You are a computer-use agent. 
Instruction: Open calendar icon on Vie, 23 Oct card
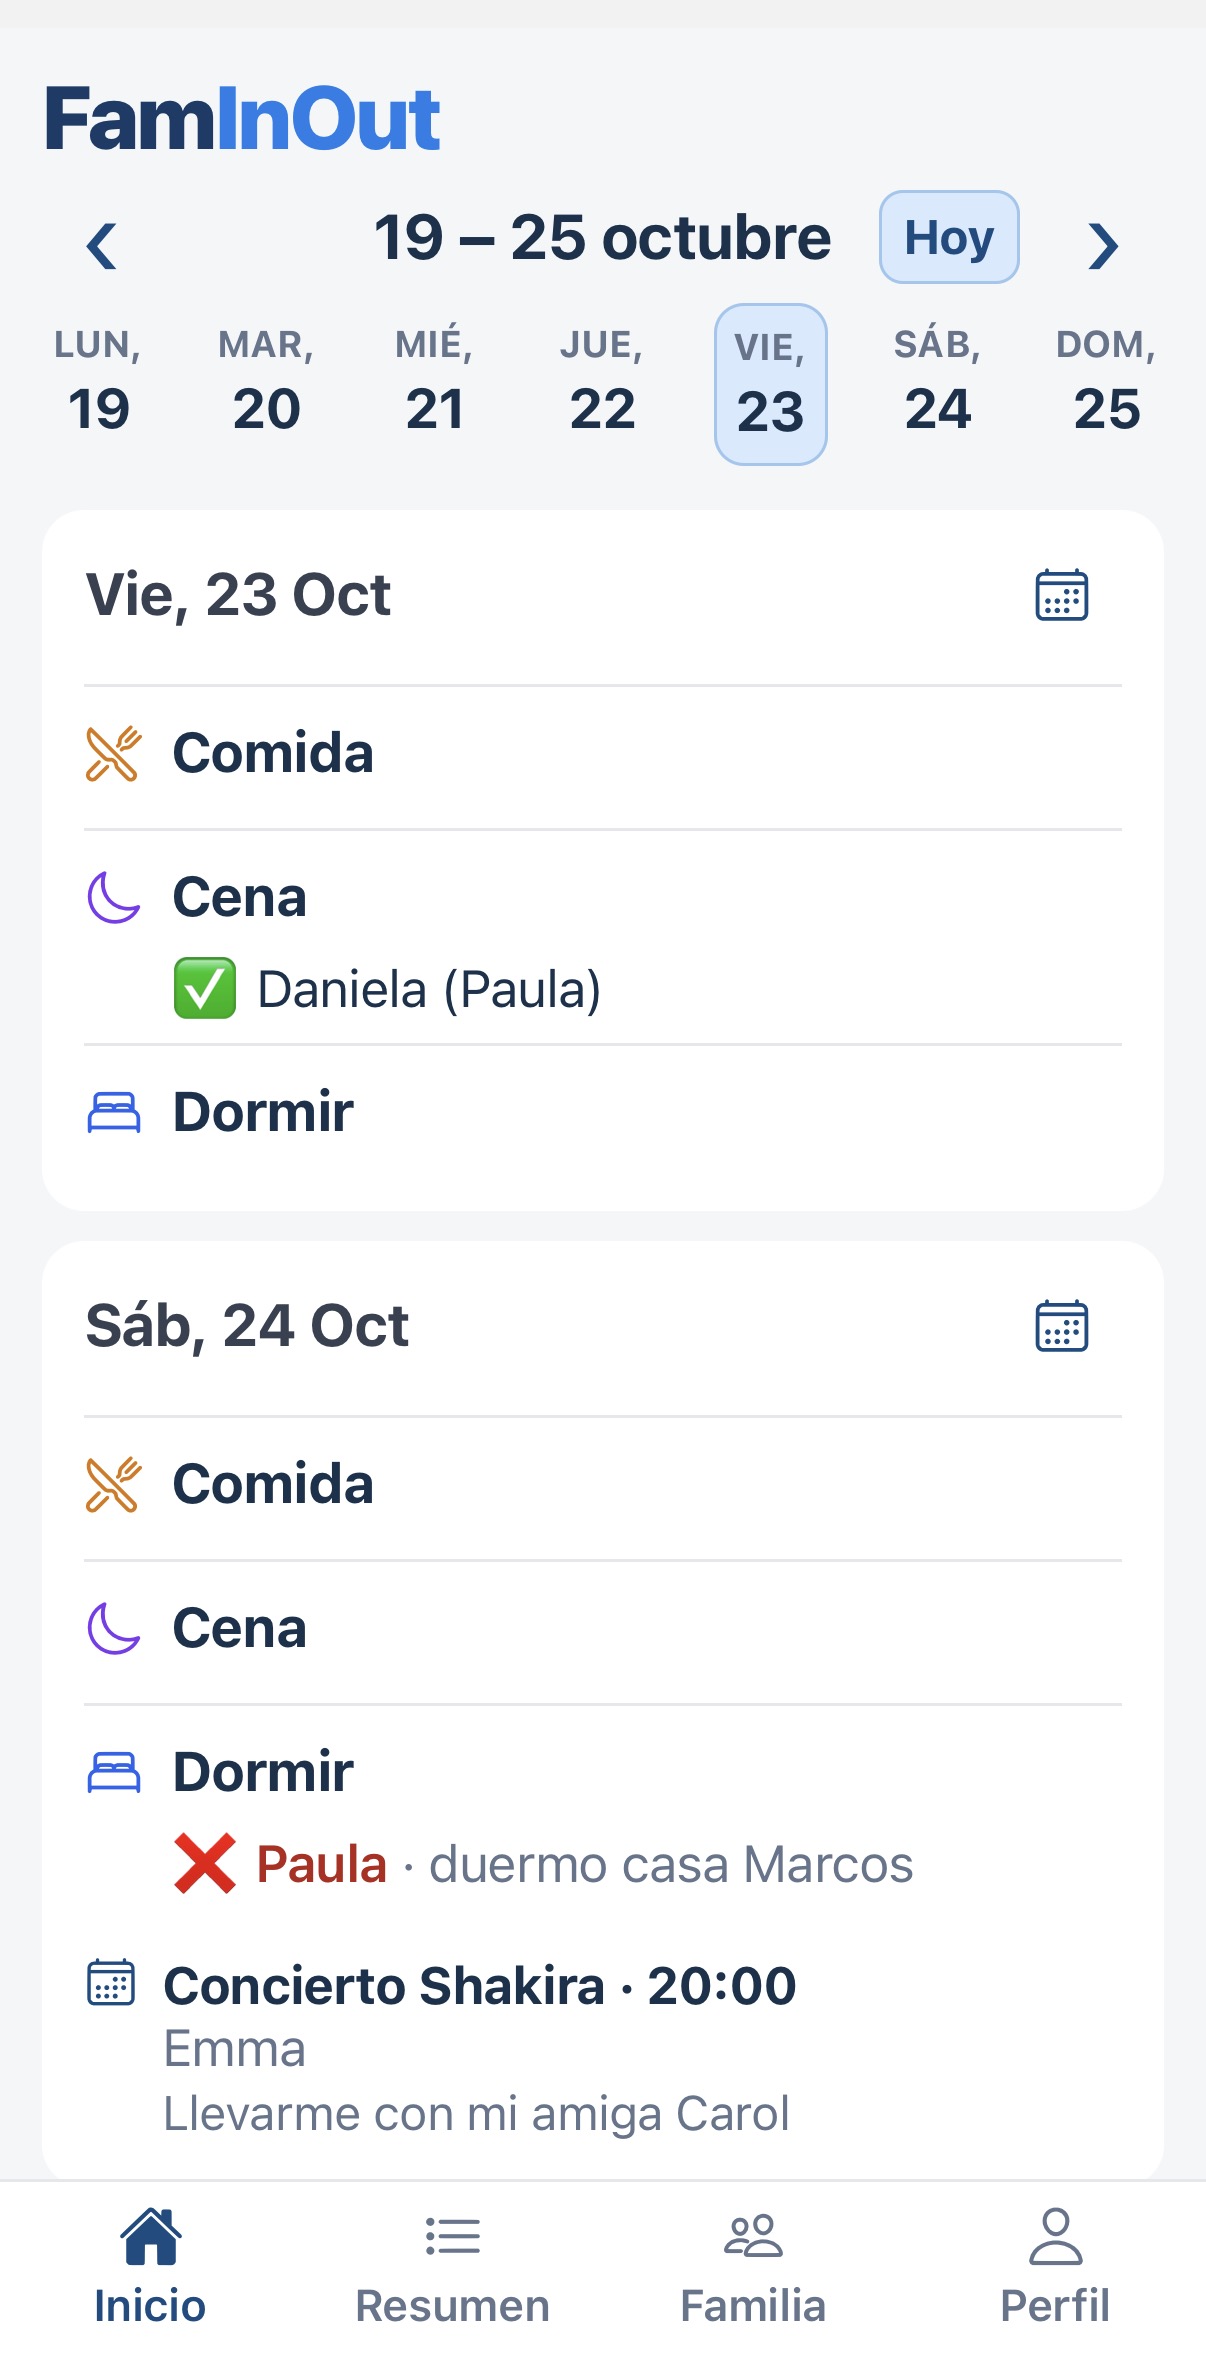point(1061,595)
